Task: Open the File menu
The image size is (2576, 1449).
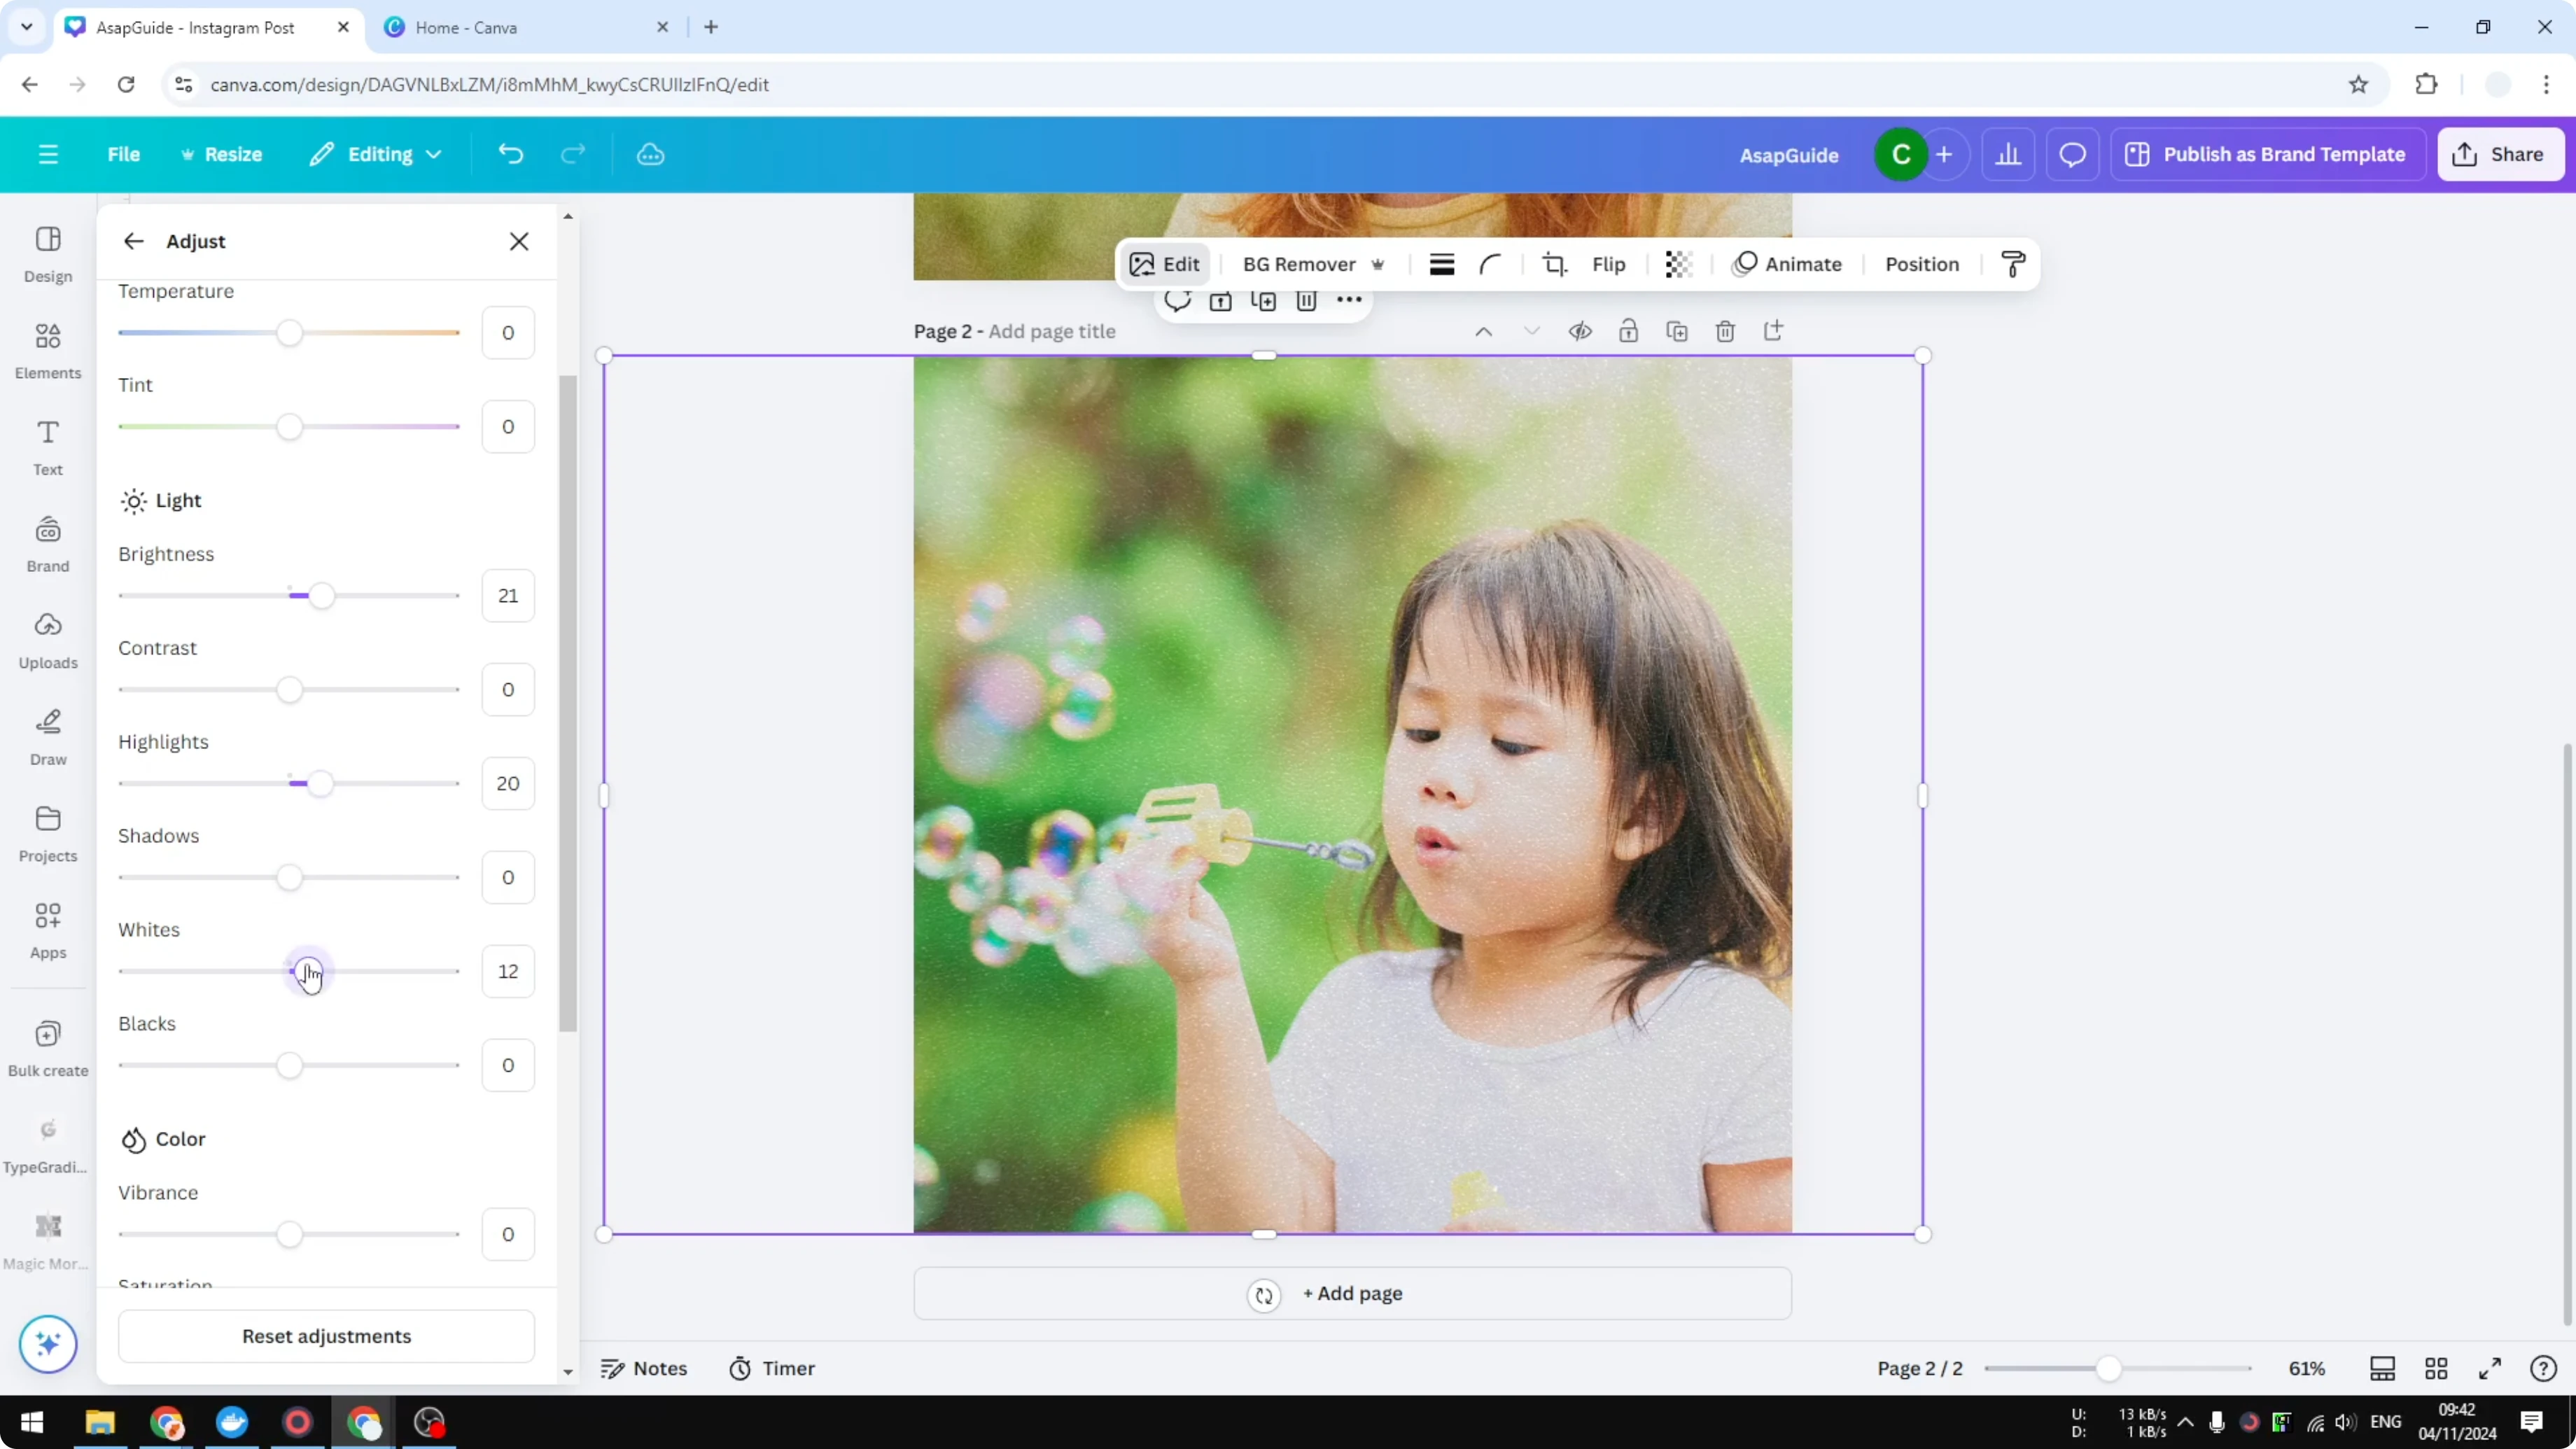Action: tap(124, 154)
